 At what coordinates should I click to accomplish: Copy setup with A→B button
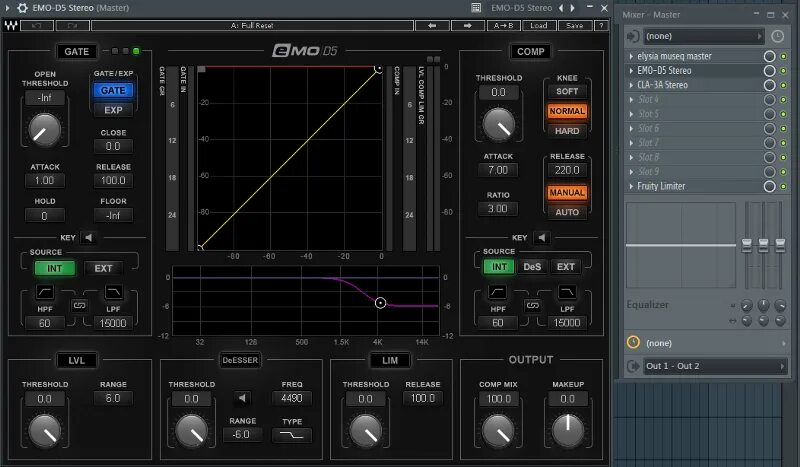click(x=504, y=26)
